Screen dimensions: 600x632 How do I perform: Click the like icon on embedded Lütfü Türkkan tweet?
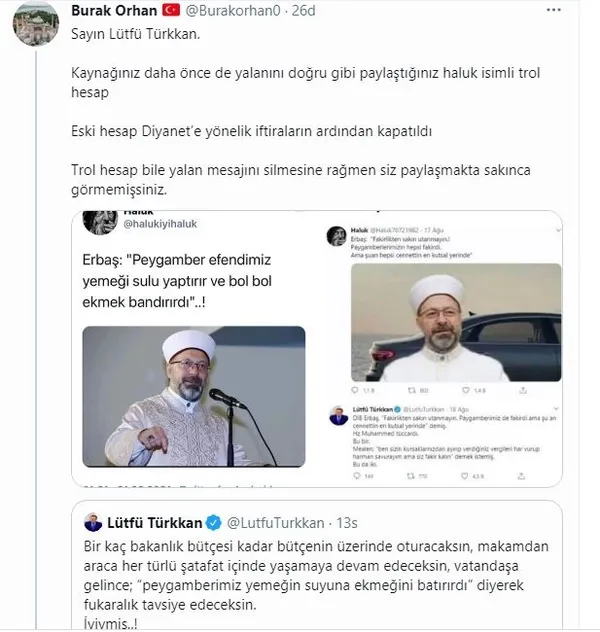465,476
